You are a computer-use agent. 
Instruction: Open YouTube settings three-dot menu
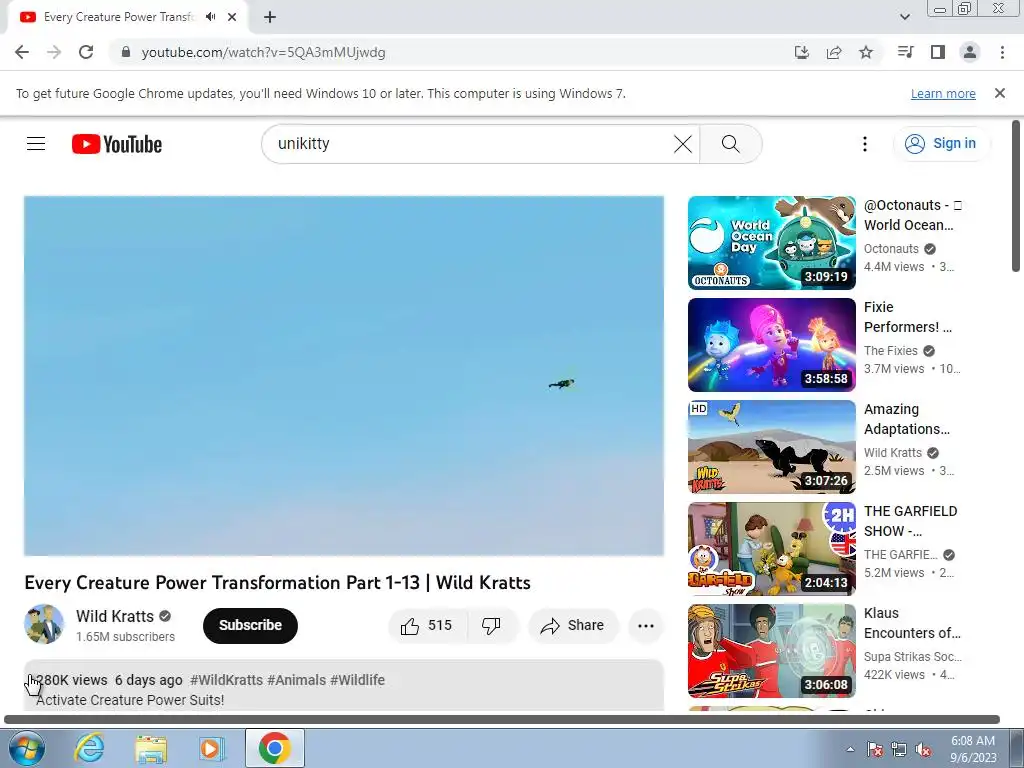click(865, 144)
